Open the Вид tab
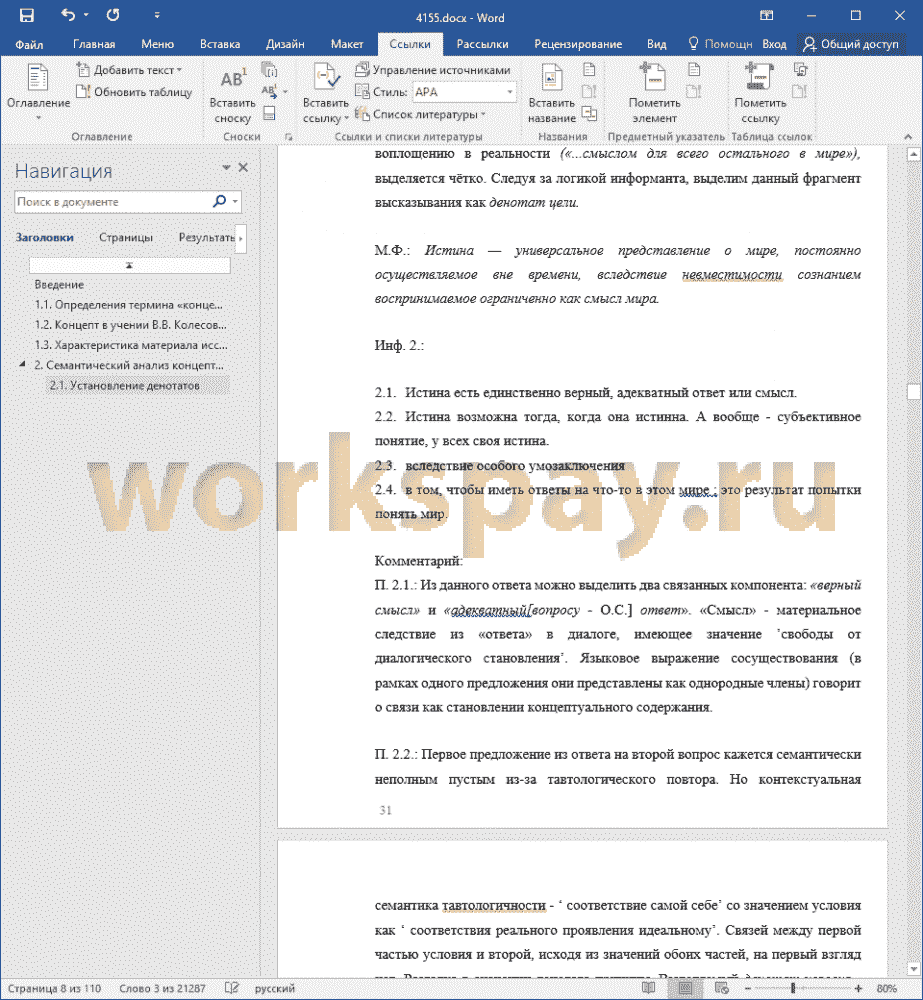The width and height of the screenshot is (923, 1000). (656, 44)
